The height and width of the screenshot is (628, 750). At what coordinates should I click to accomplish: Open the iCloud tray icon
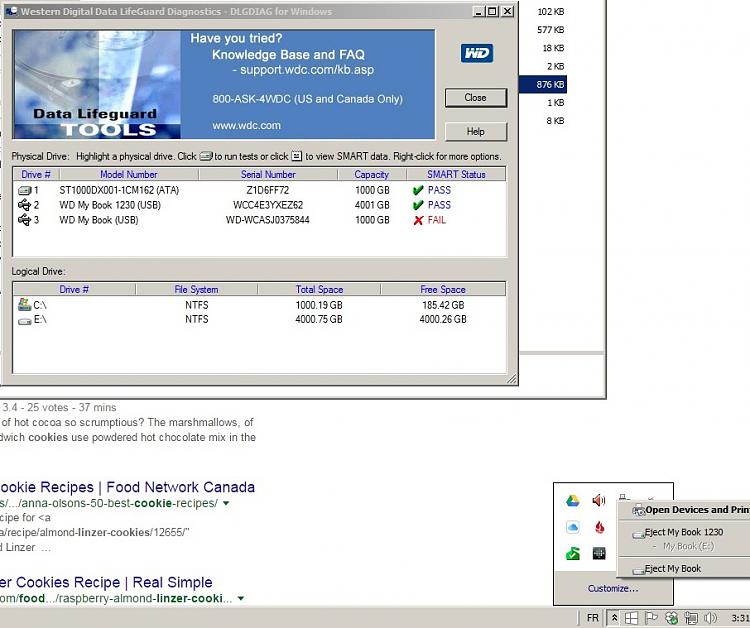(573, 527)
